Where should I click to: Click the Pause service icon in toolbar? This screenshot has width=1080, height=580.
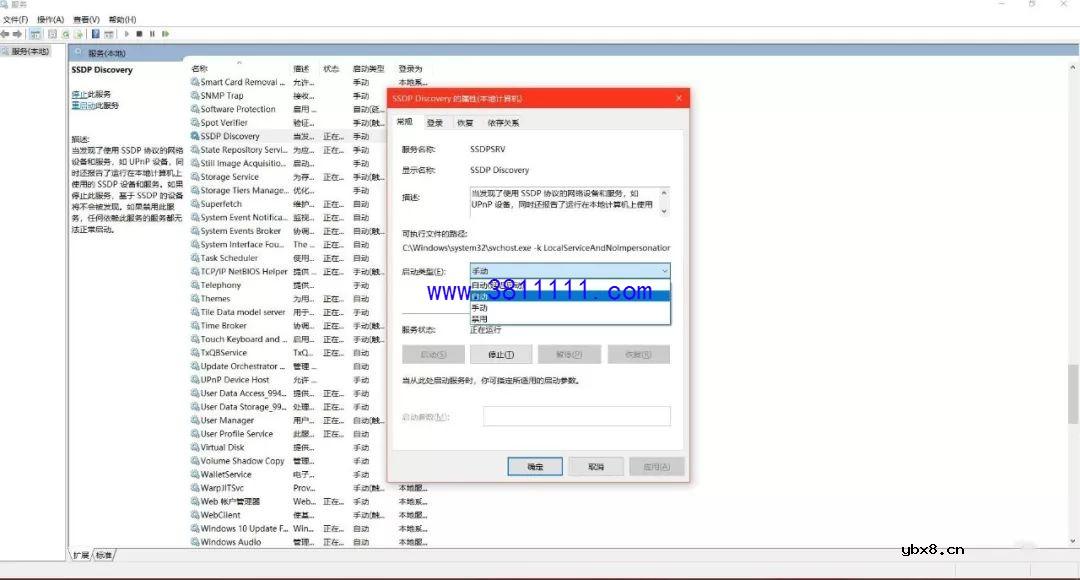pyautogui.click(x=153, y=33)
